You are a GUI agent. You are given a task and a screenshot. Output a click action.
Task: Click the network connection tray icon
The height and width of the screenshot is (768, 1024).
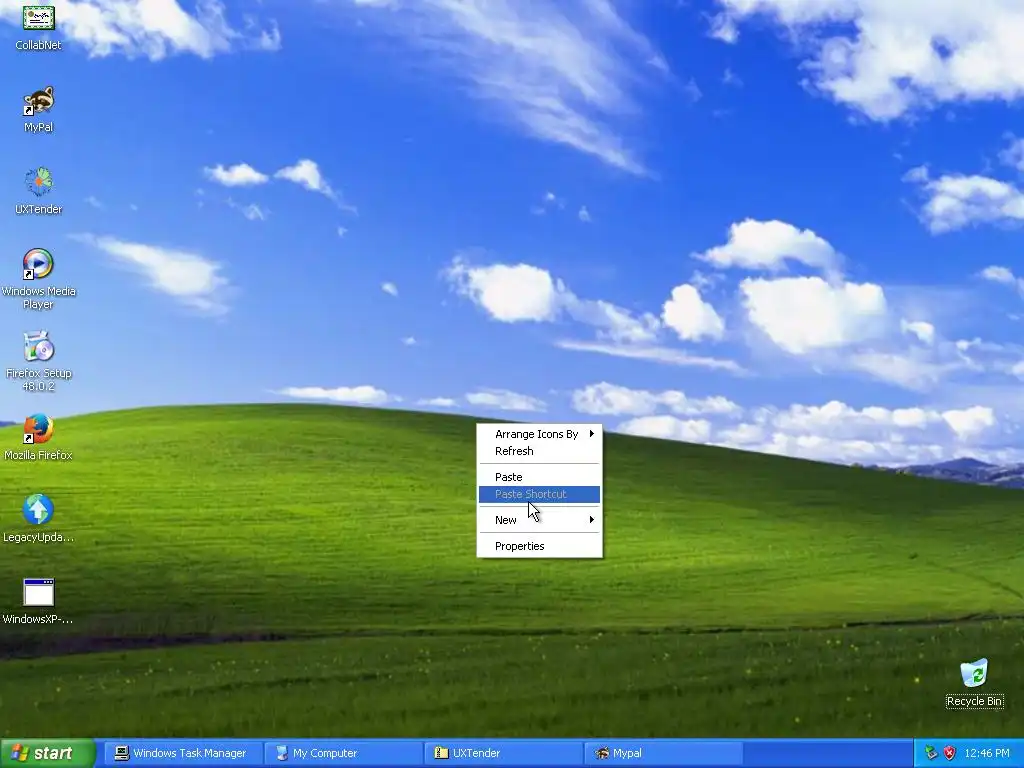(931, 753)
